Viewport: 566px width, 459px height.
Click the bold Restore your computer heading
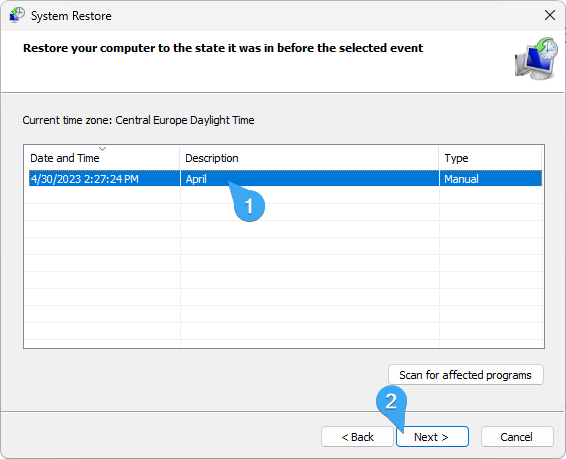[223, 48]
